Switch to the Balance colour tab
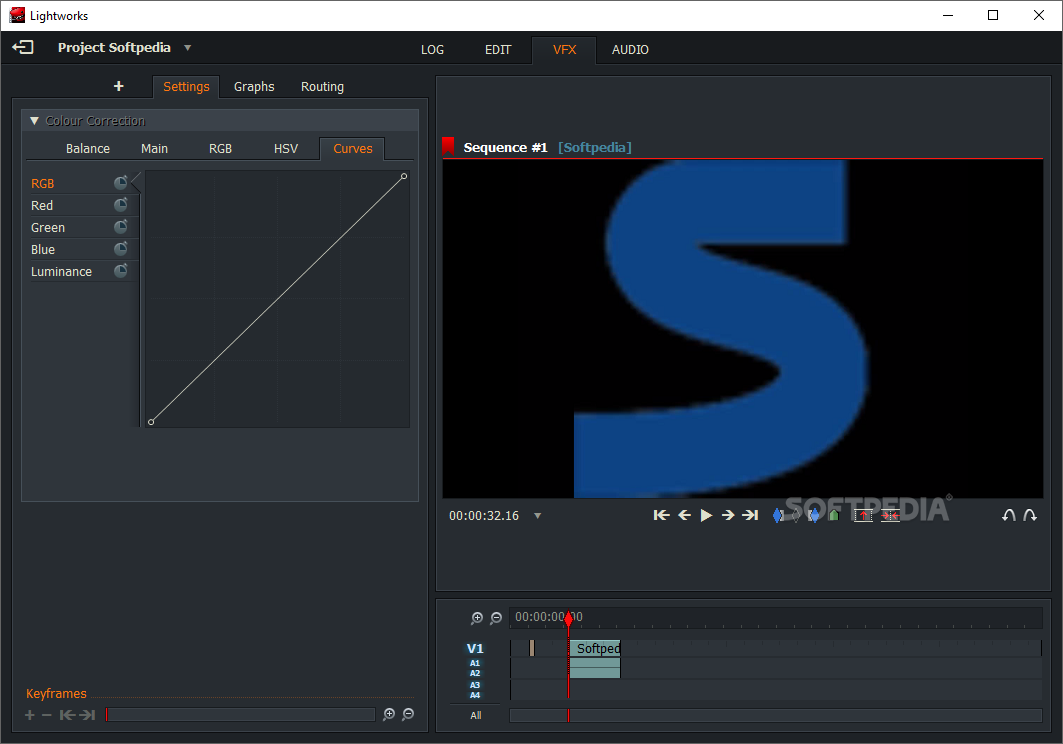 click(x=87, y=149)
